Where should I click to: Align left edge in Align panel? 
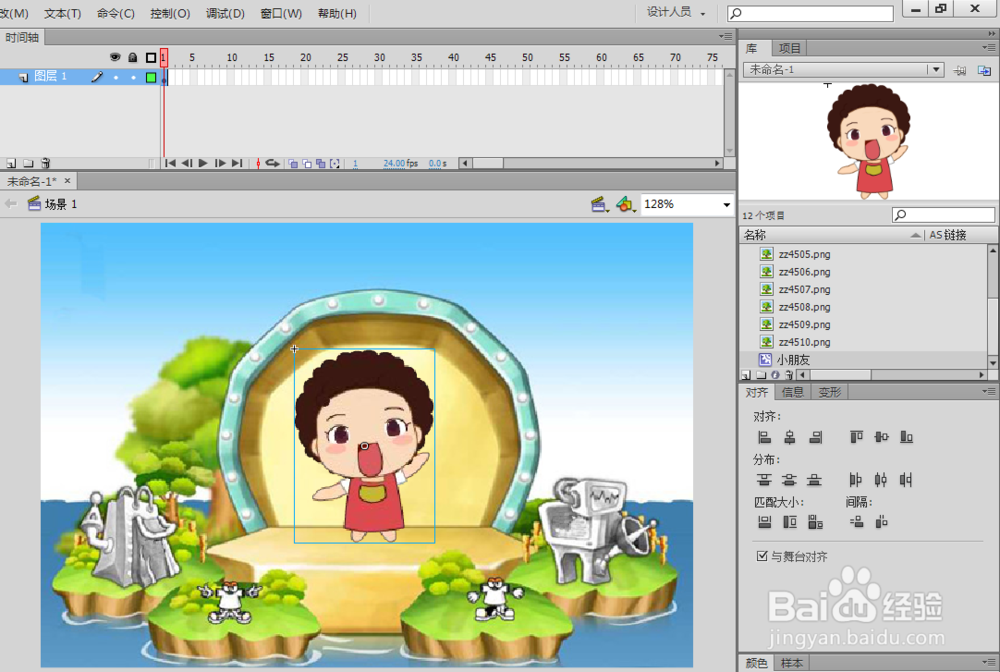764,437
